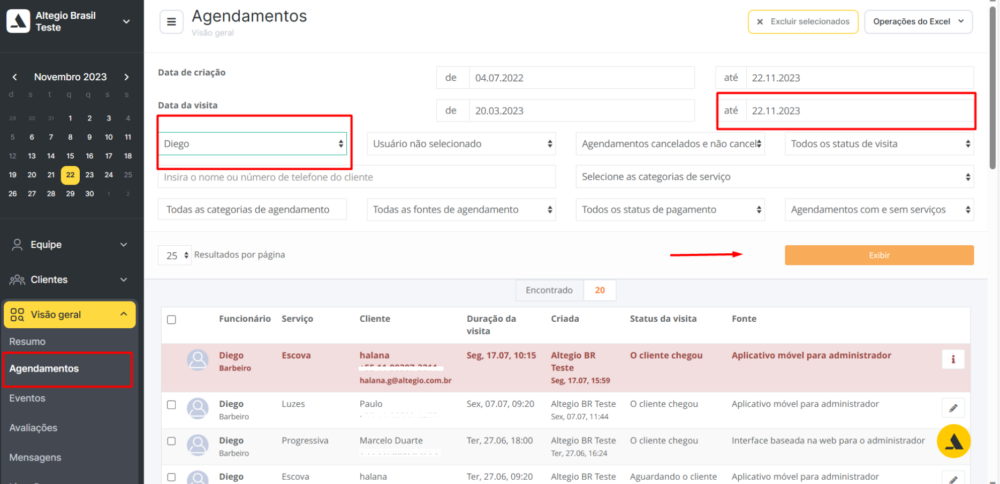
Task: Click Diego avatar in the Paulo row
Action: (x=198, y=409)
